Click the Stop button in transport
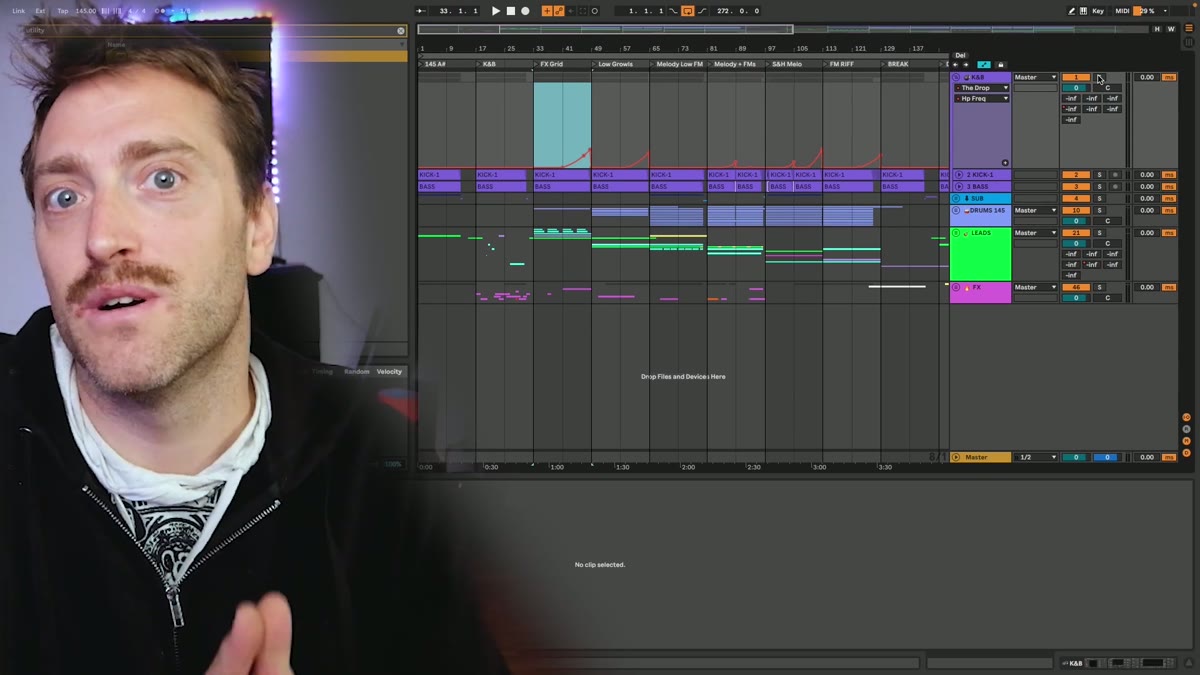 511,11
